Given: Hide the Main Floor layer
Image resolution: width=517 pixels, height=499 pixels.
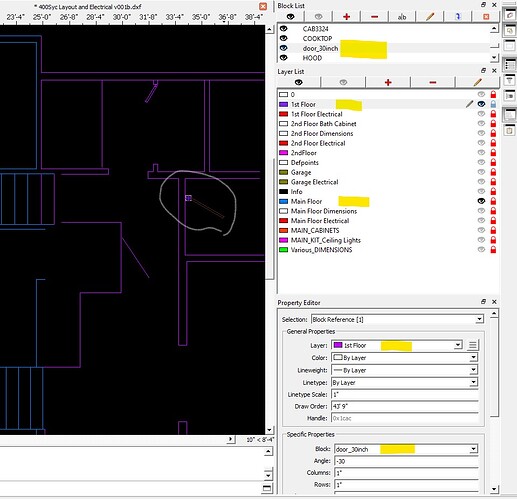Looking at the screenshot, I should point(481,201).
